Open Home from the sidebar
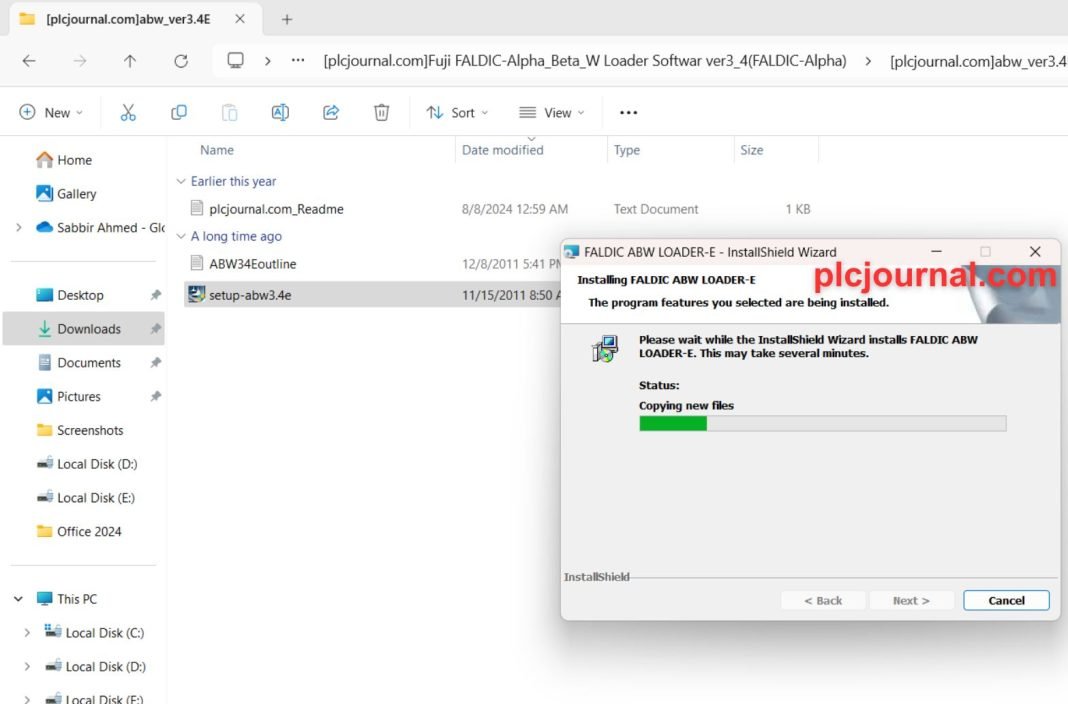This screenshot has width=1068, height=704. 72,159
